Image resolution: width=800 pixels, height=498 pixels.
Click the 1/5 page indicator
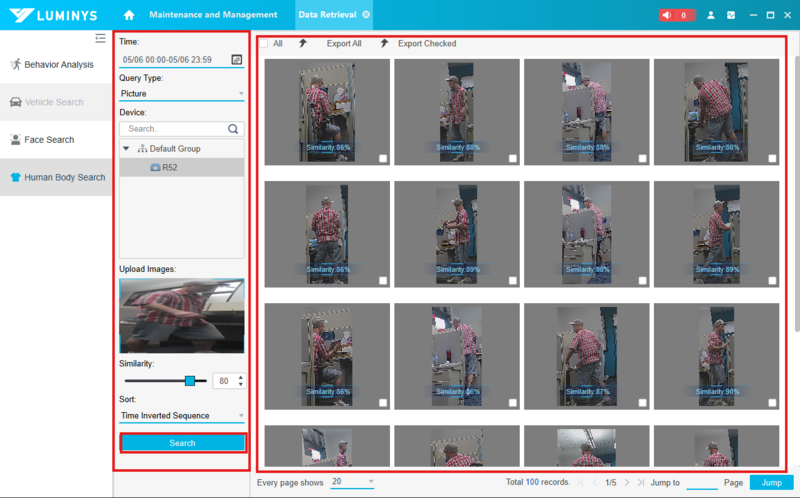[x=611, y=482]
